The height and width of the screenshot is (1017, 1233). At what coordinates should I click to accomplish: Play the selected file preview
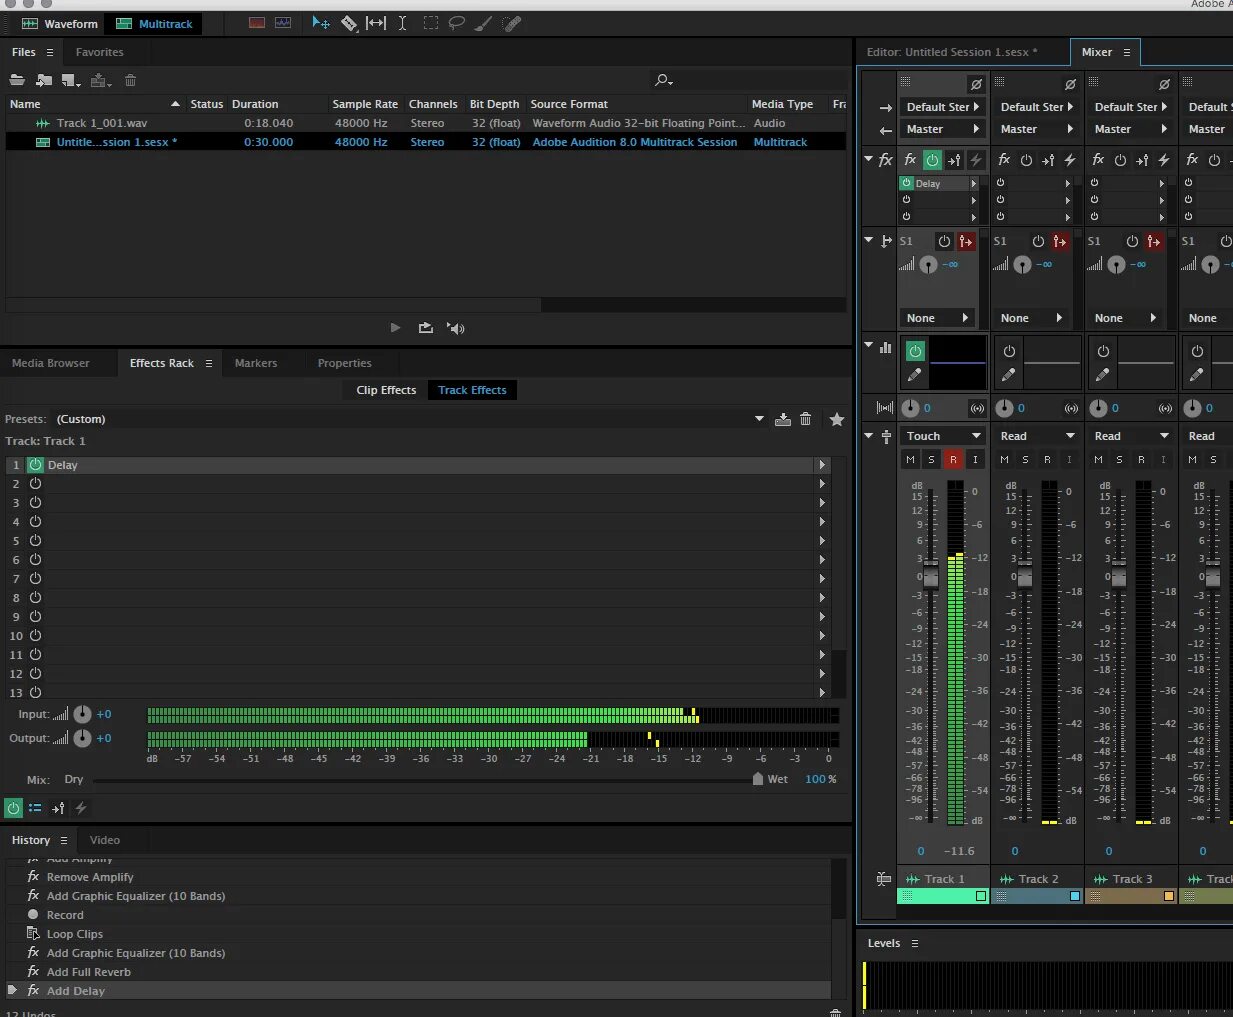[x=395, y=328]
